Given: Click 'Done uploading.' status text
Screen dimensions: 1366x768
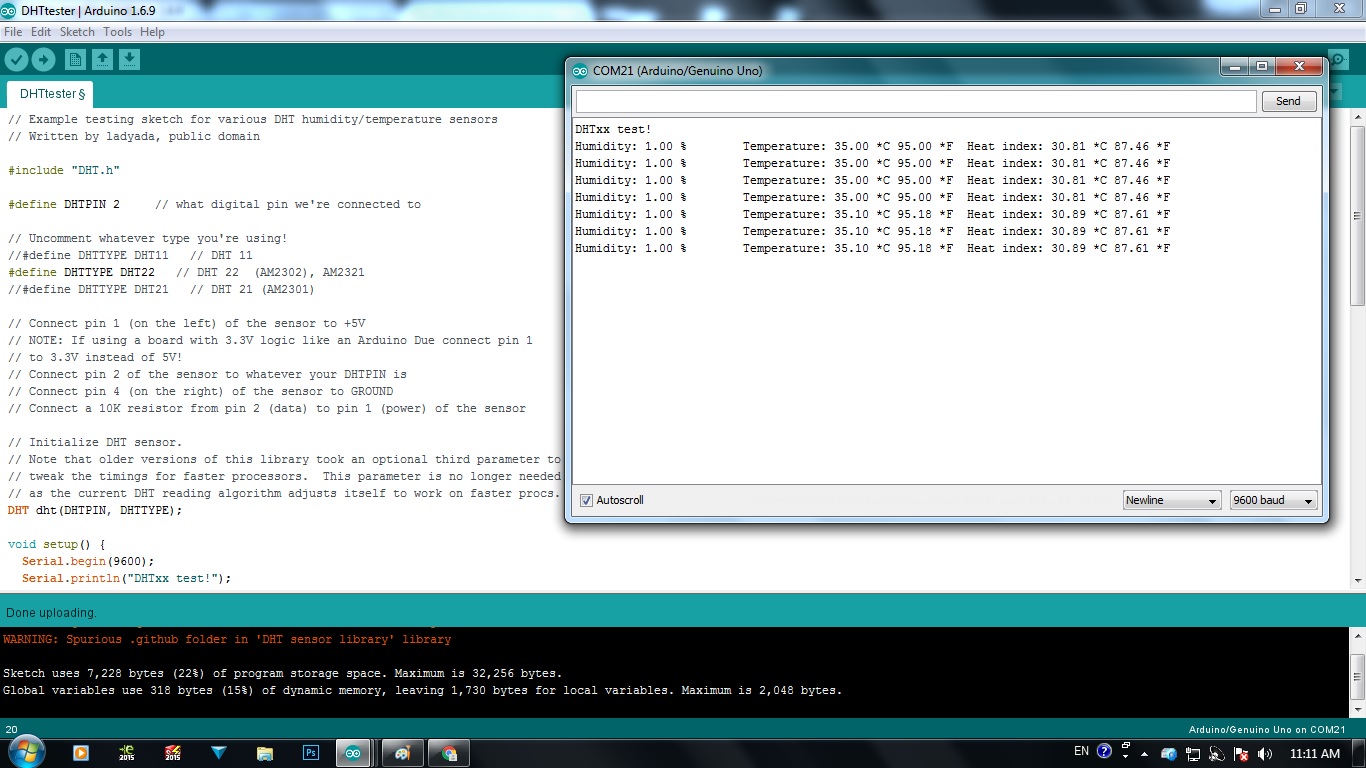Looking at the screenshot, I should (51, 612).
